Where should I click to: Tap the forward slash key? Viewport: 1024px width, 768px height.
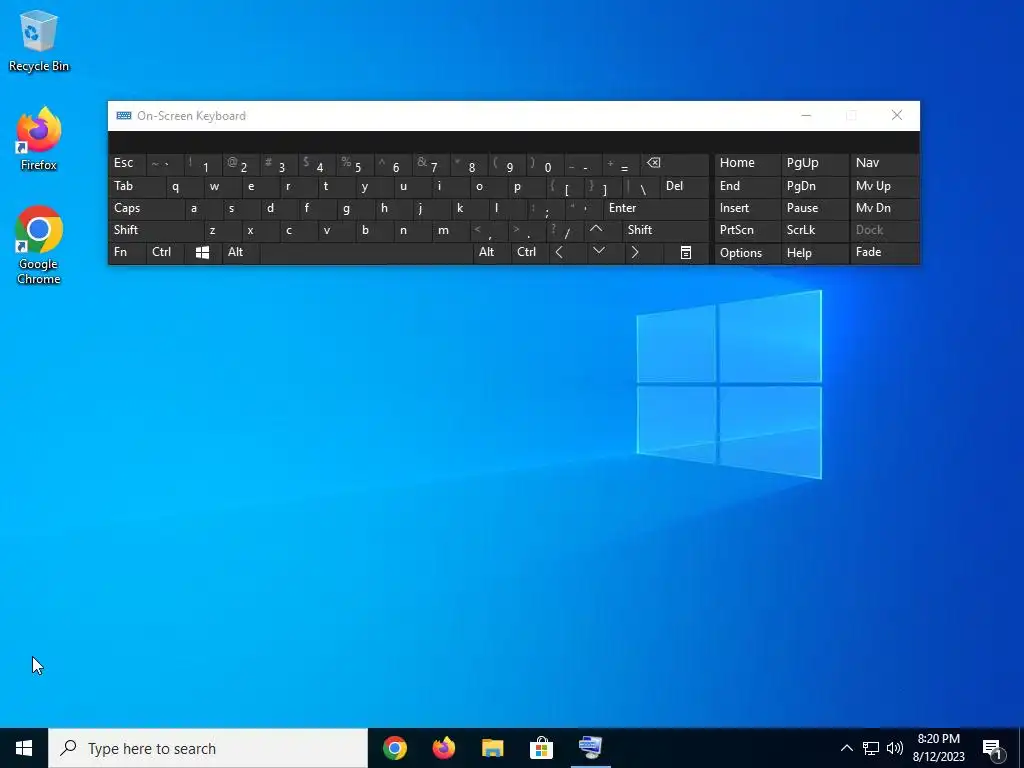tap(566, 230)
